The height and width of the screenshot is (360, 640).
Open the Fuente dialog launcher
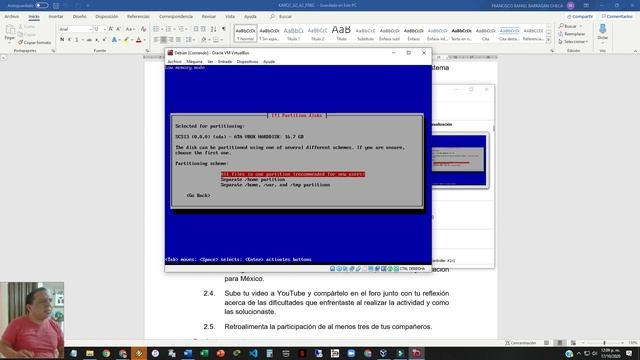pyautogui.click(x=147, y=51)
